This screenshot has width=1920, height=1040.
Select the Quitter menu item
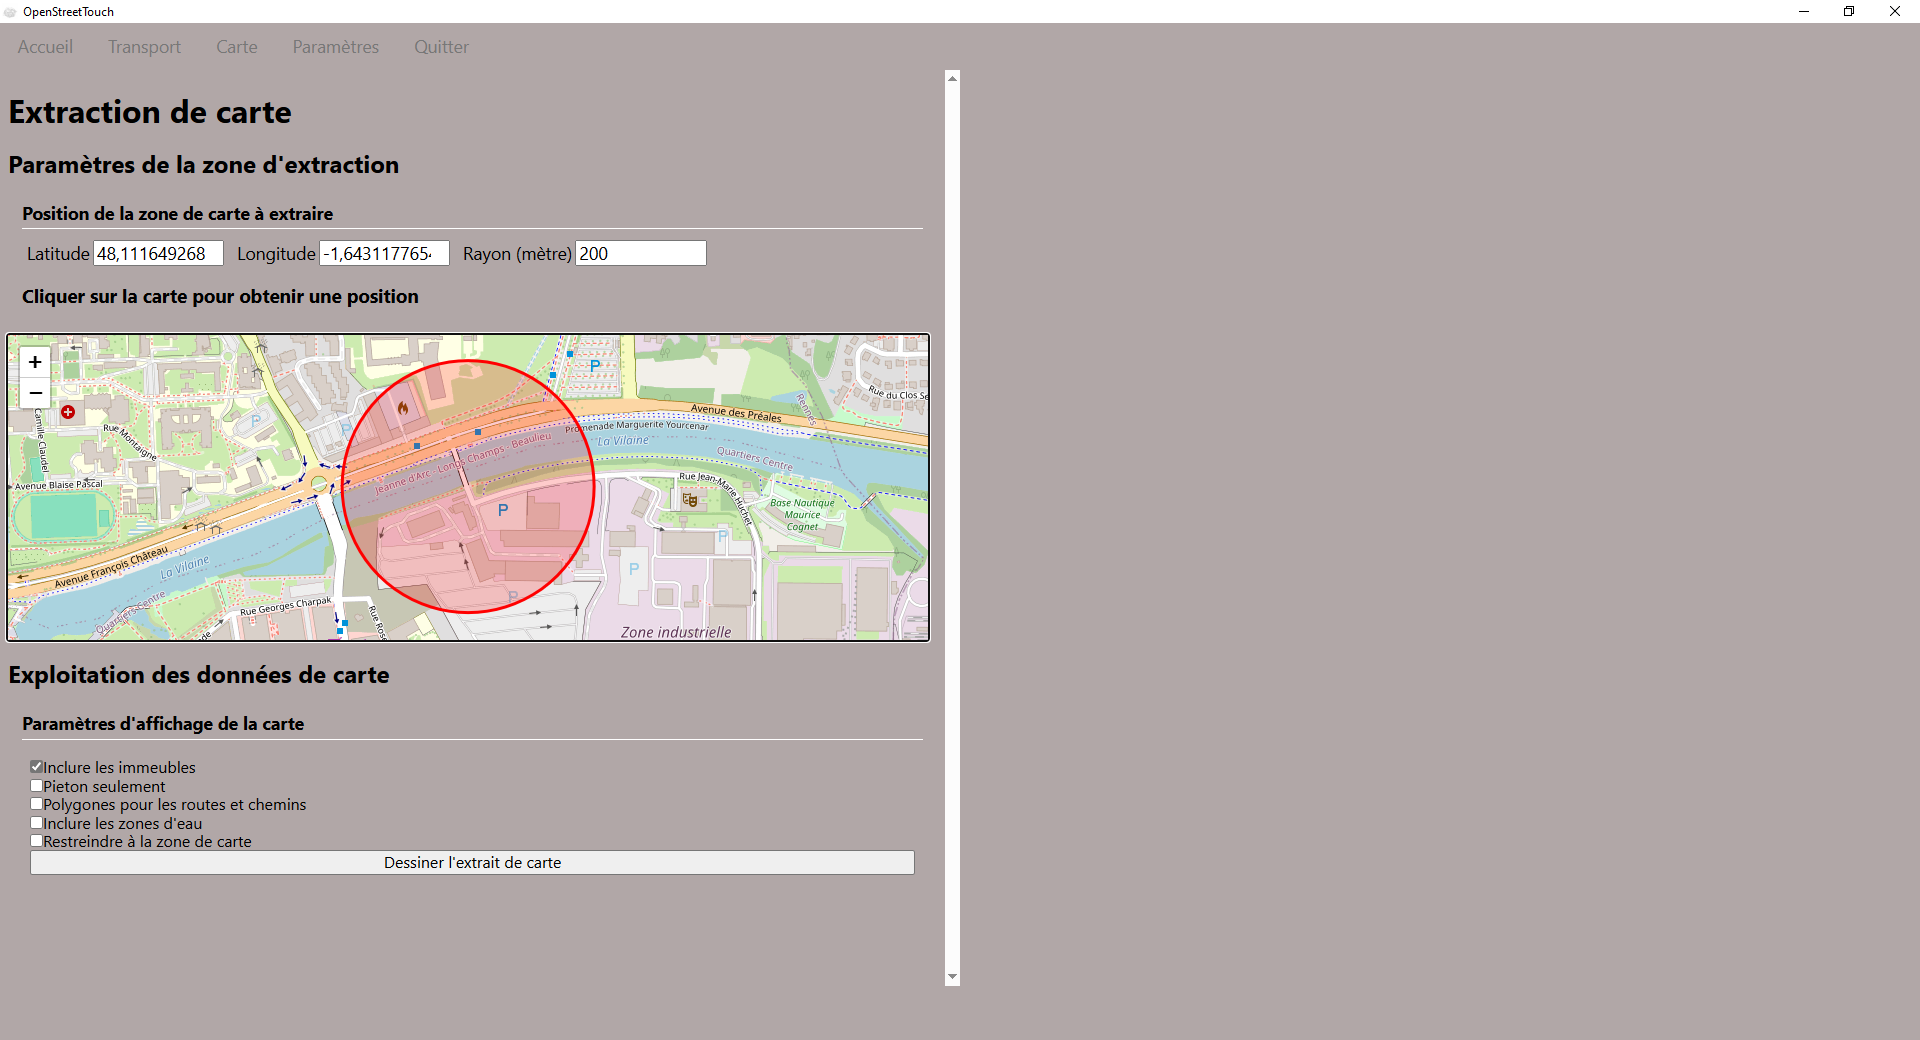pyautogui.click(x=441, y=47)
